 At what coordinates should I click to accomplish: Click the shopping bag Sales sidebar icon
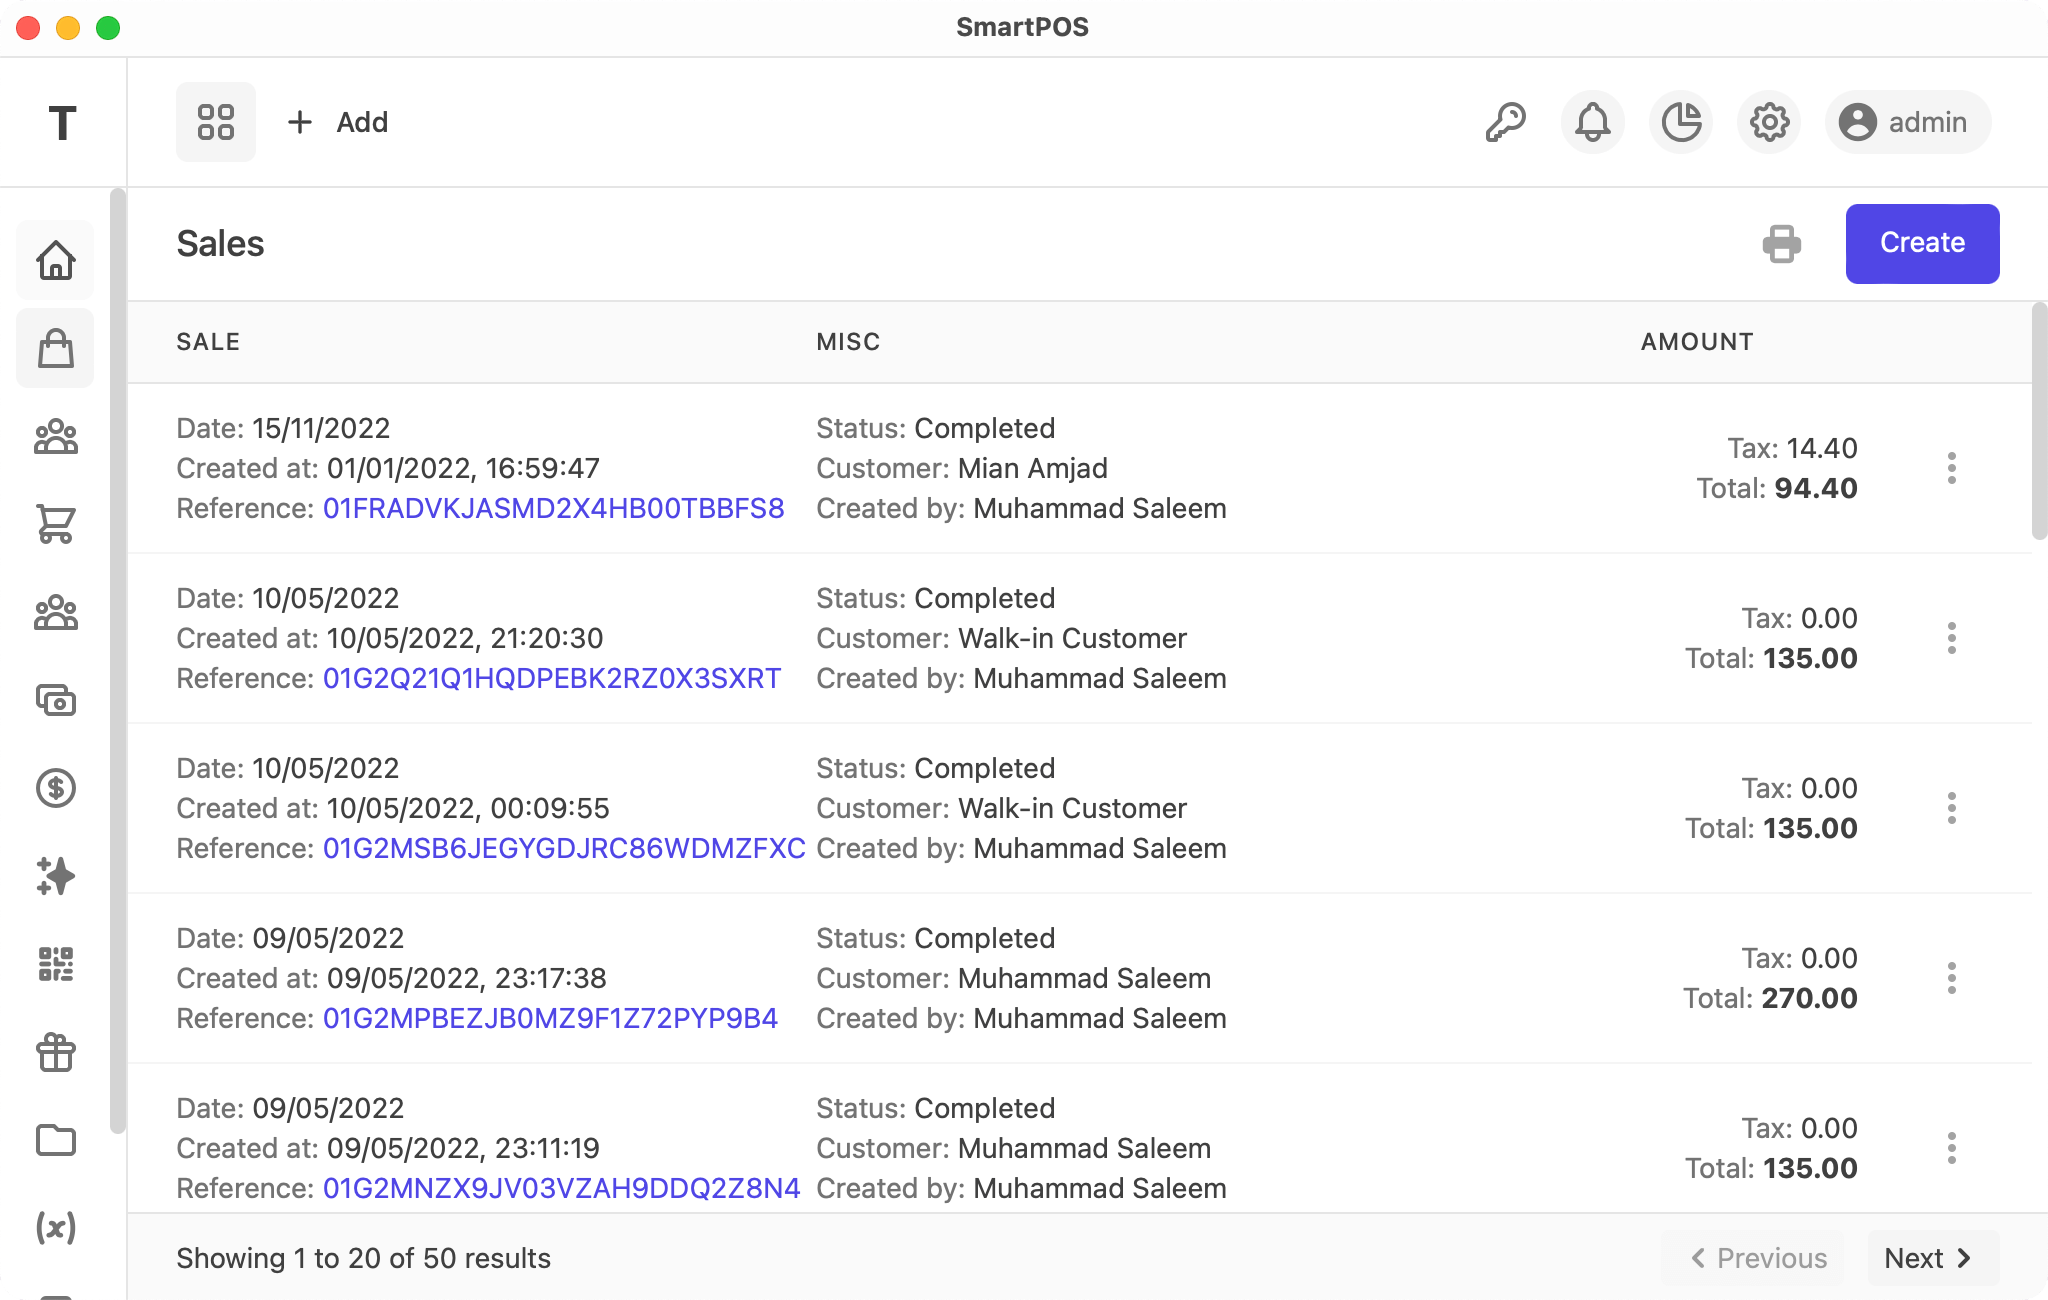tap(55, 348)
